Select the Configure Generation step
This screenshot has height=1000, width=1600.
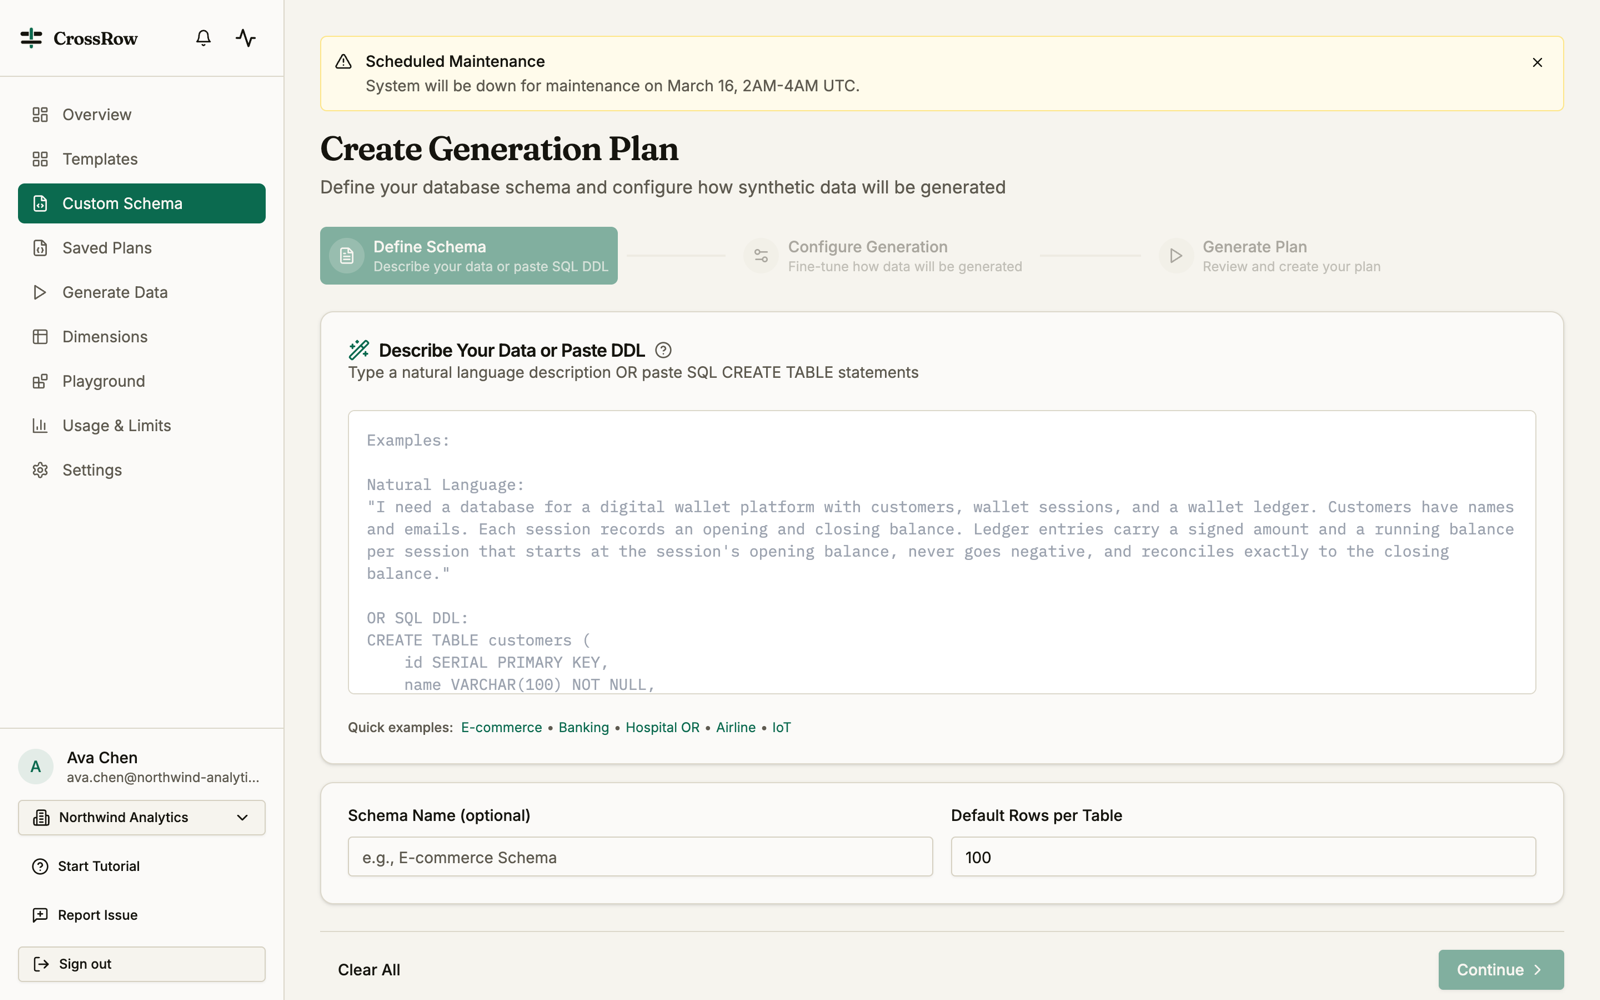884,256
